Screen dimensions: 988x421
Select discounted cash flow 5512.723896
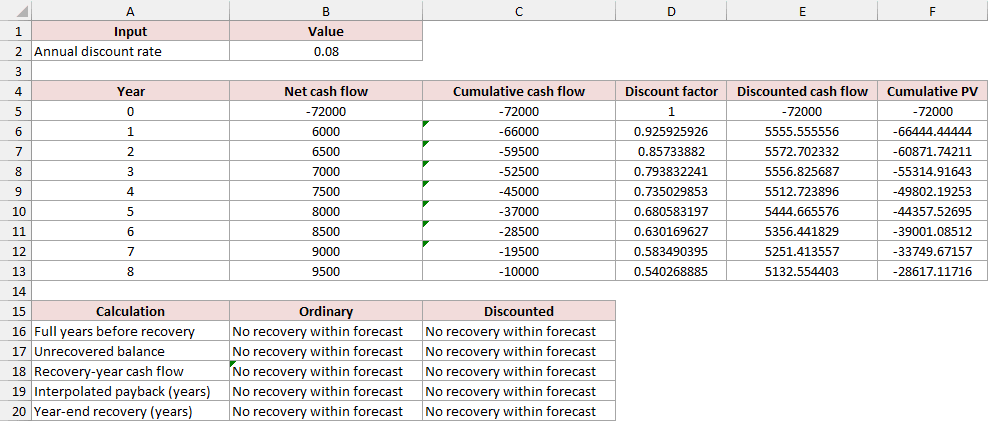pos(802,192)
